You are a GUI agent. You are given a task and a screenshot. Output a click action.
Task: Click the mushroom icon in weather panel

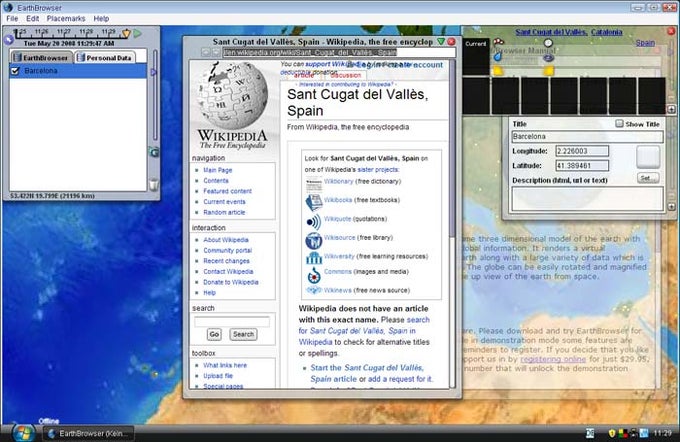click(x=499, y=42)
